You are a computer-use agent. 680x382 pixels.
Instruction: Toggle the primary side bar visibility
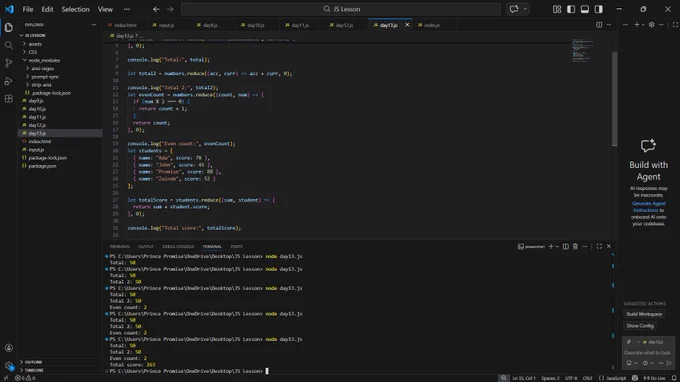[x=571, y=9]
